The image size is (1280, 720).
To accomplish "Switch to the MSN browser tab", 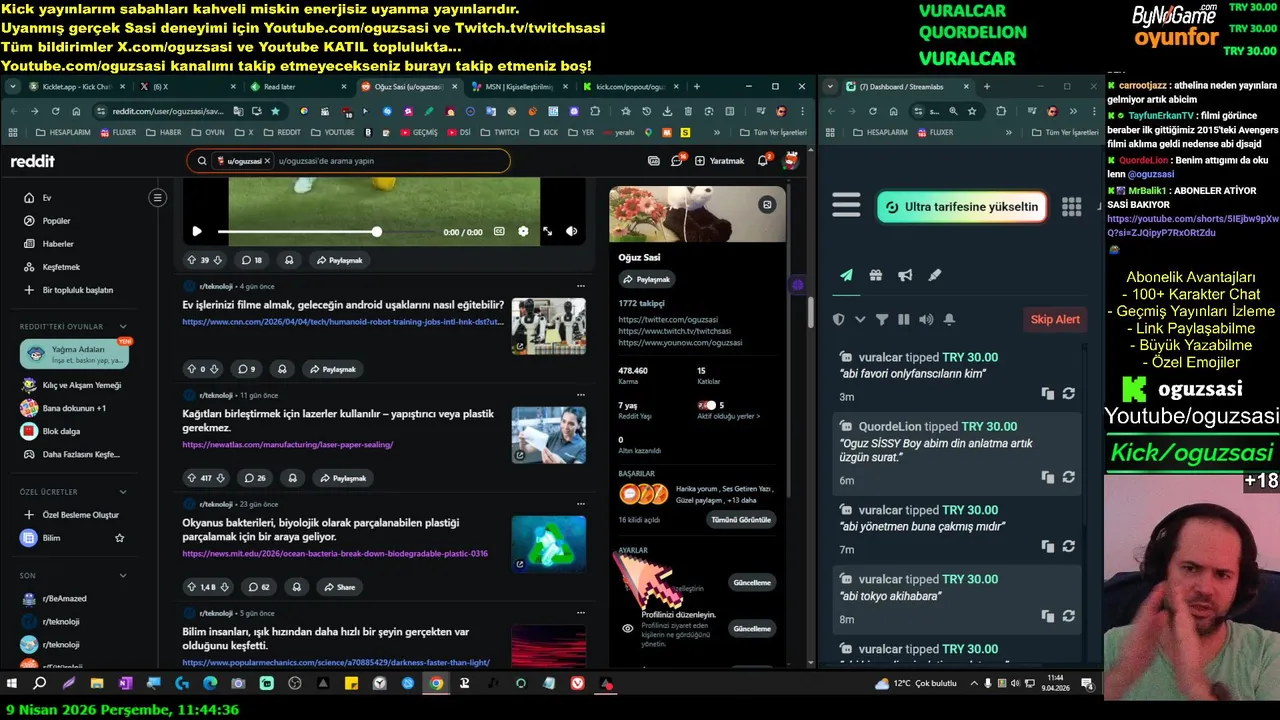I will pos(517,87).
